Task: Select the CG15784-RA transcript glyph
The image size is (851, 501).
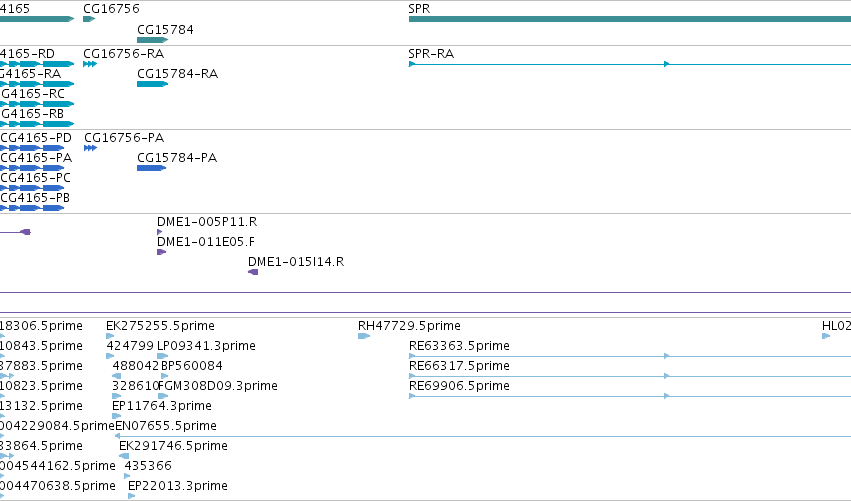Action: tap(153, 84)
